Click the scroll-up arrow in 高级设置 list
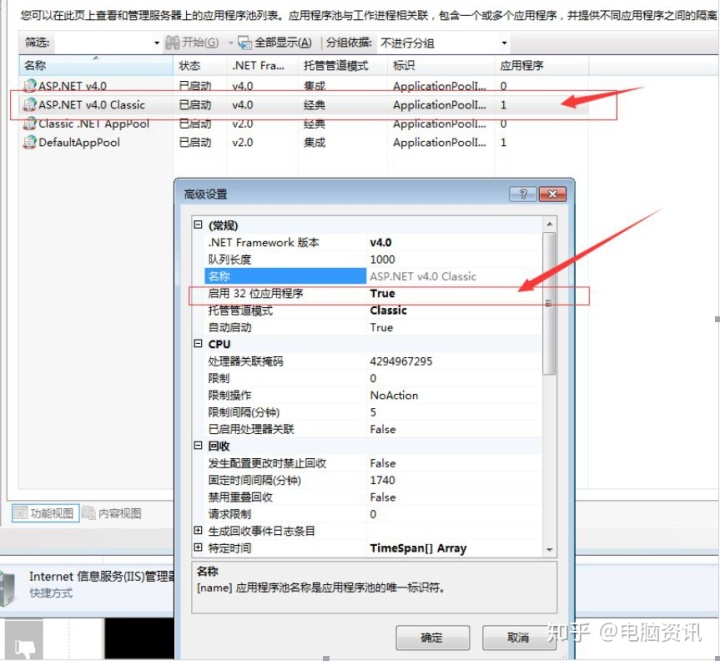The width and height of the screenshot is (720, 661). [550, 224]
